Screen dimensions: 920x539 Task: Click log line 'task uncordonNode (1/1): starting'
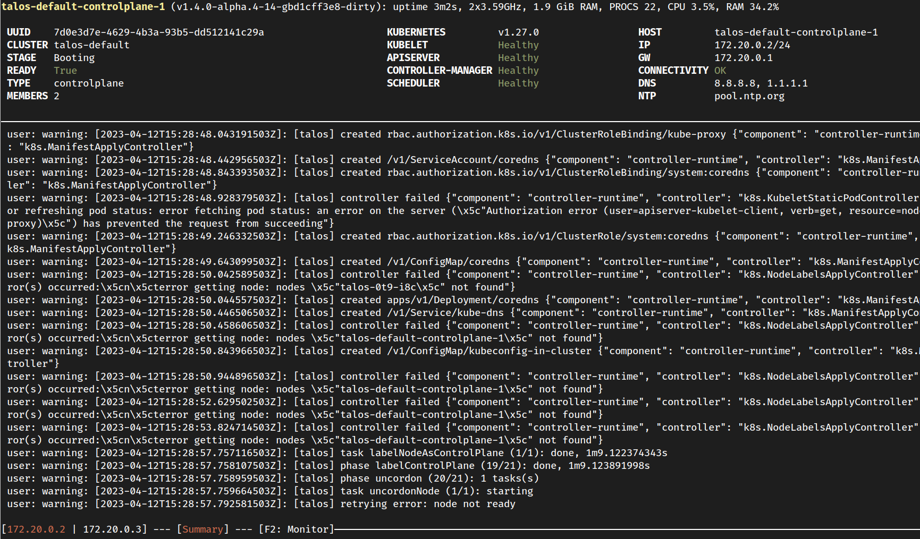[270, 491]
